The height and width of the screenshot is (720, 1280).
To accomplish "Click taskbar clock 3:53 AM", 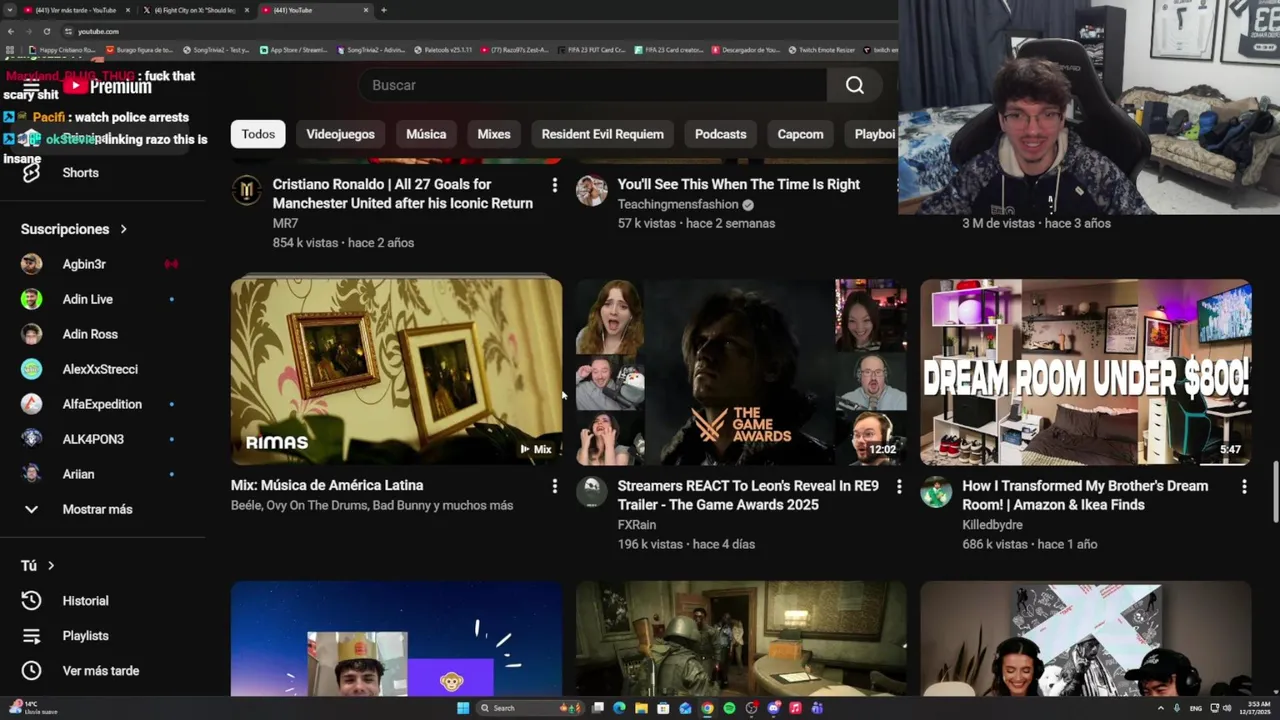I will click(x=1258, y=708).
